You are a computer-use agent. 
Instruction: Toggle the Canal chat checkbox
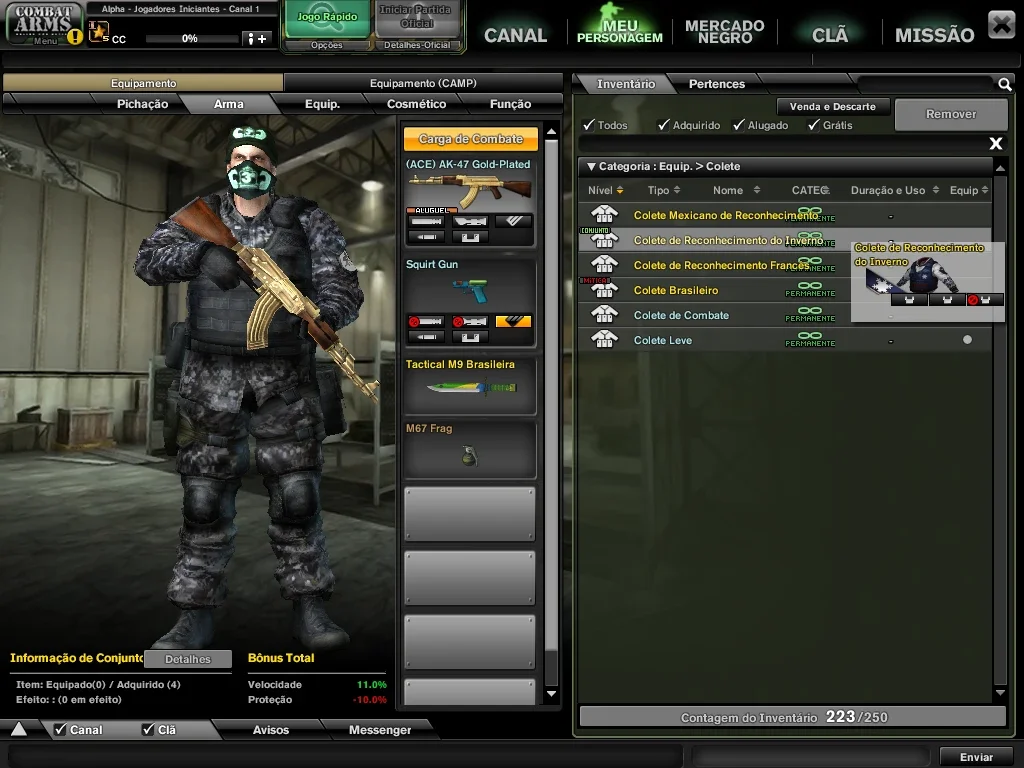[x=60, y=729]
